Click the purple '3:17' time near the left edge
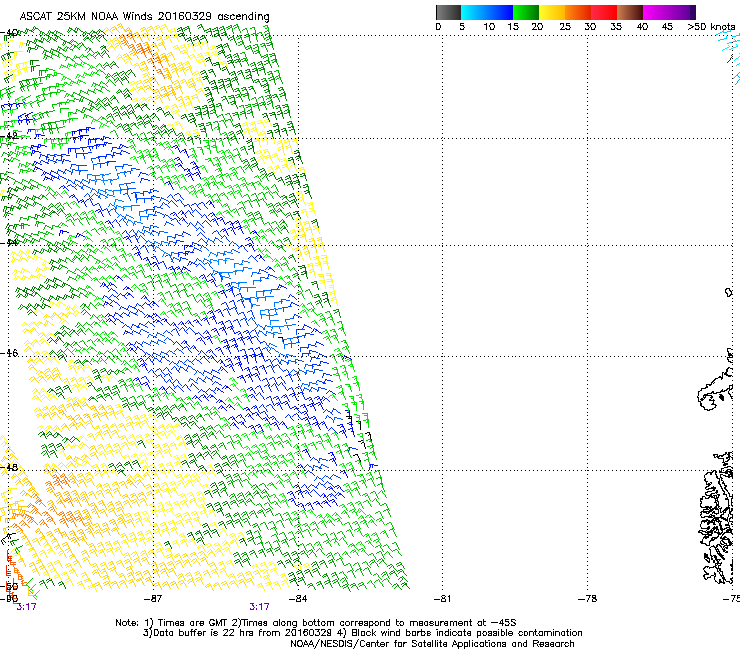The width and height of the screenshot is (740, 650). (x=26, y=607)
